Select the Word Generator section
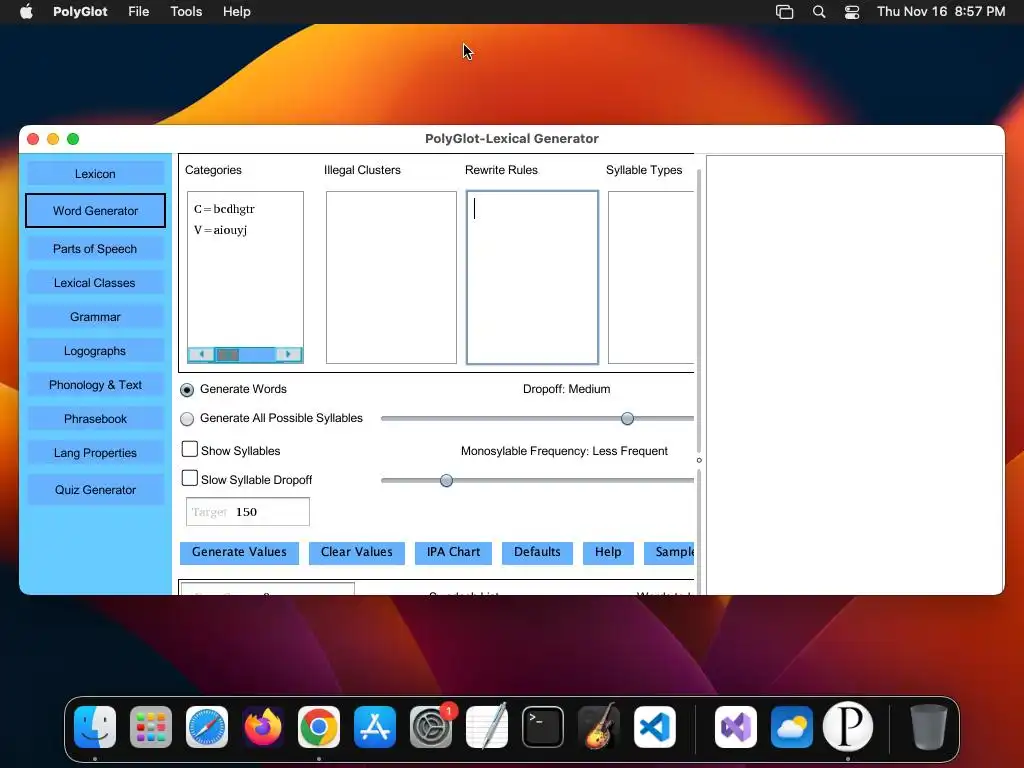Screen dimensions: 1024x768 pyautogui.click(x=95, y=210)
